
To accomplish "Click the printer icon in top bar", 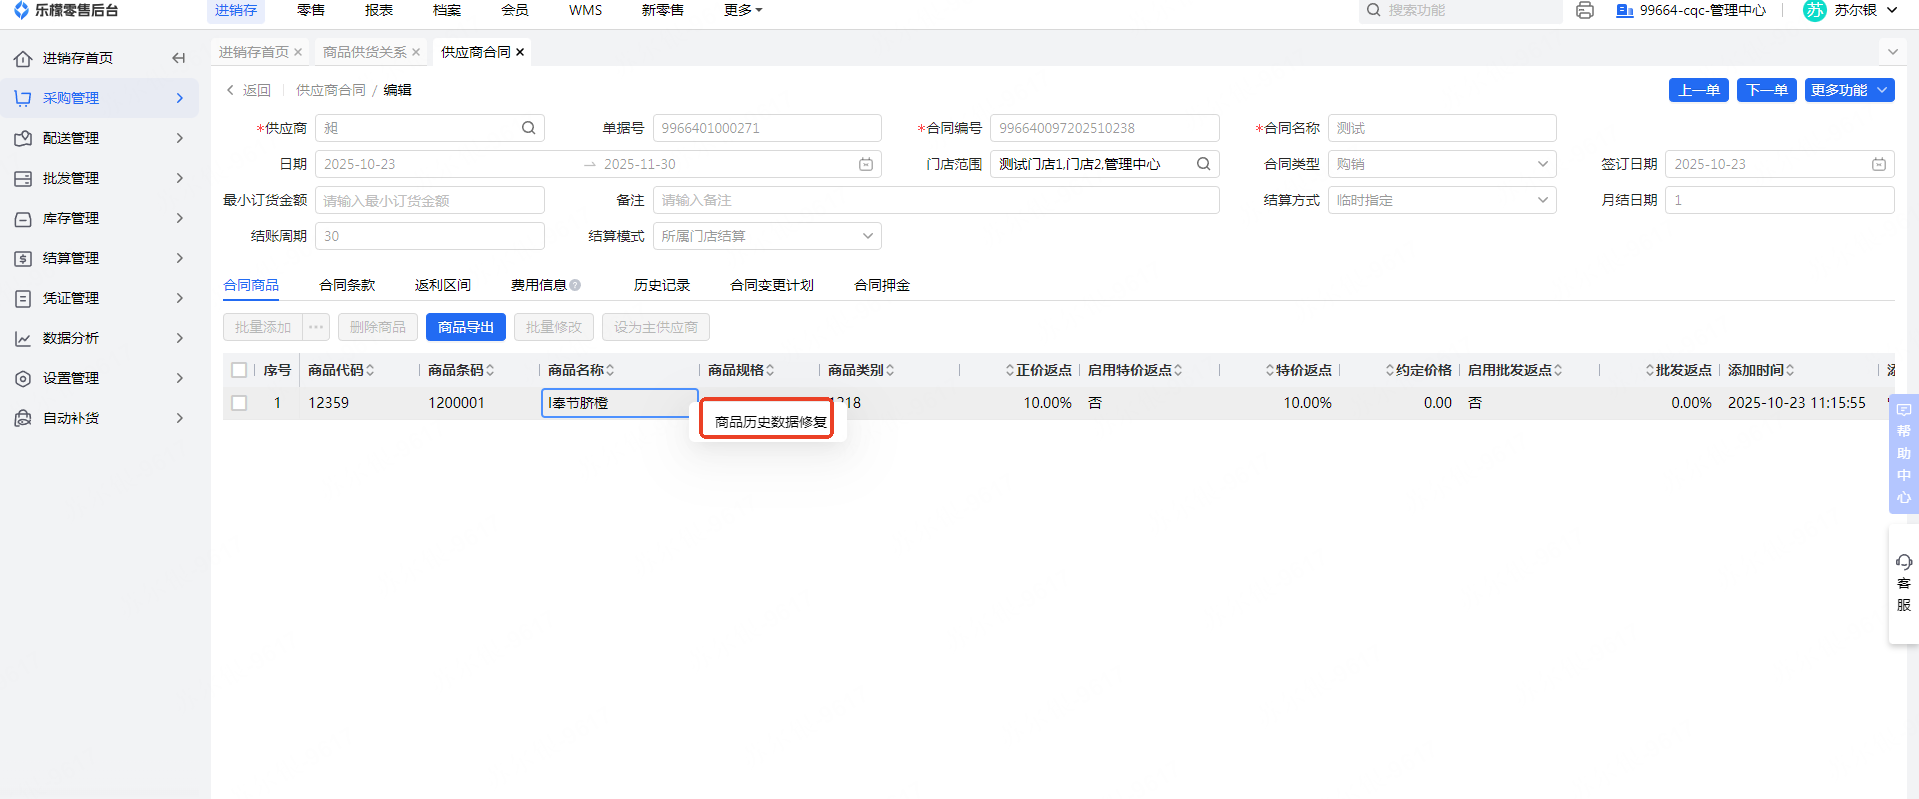I will [x=1584, y=10].
